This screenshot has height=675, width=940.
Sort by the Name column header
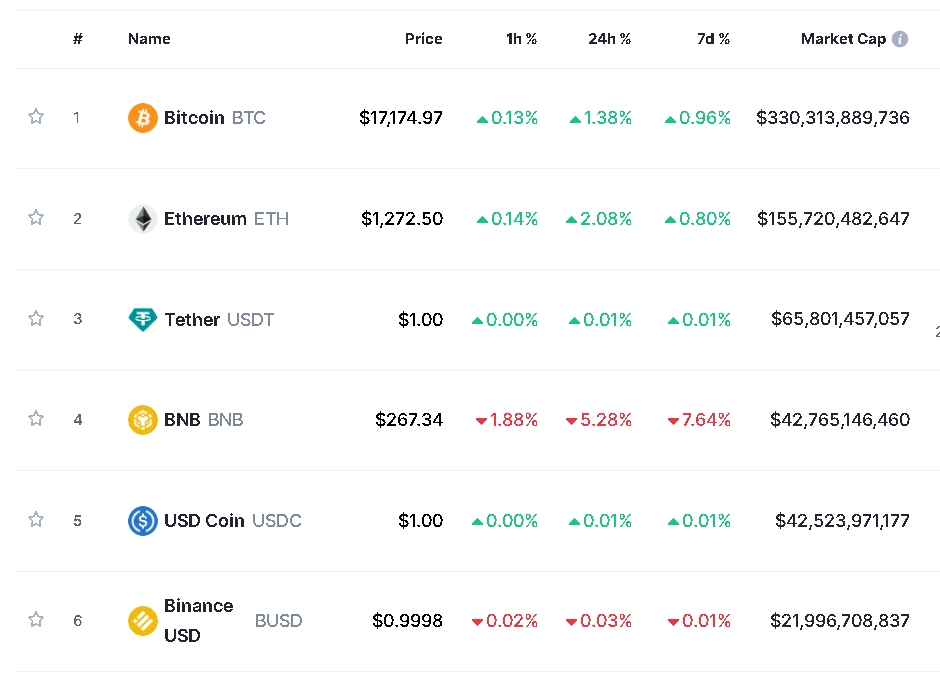click(x=149, y=39)
